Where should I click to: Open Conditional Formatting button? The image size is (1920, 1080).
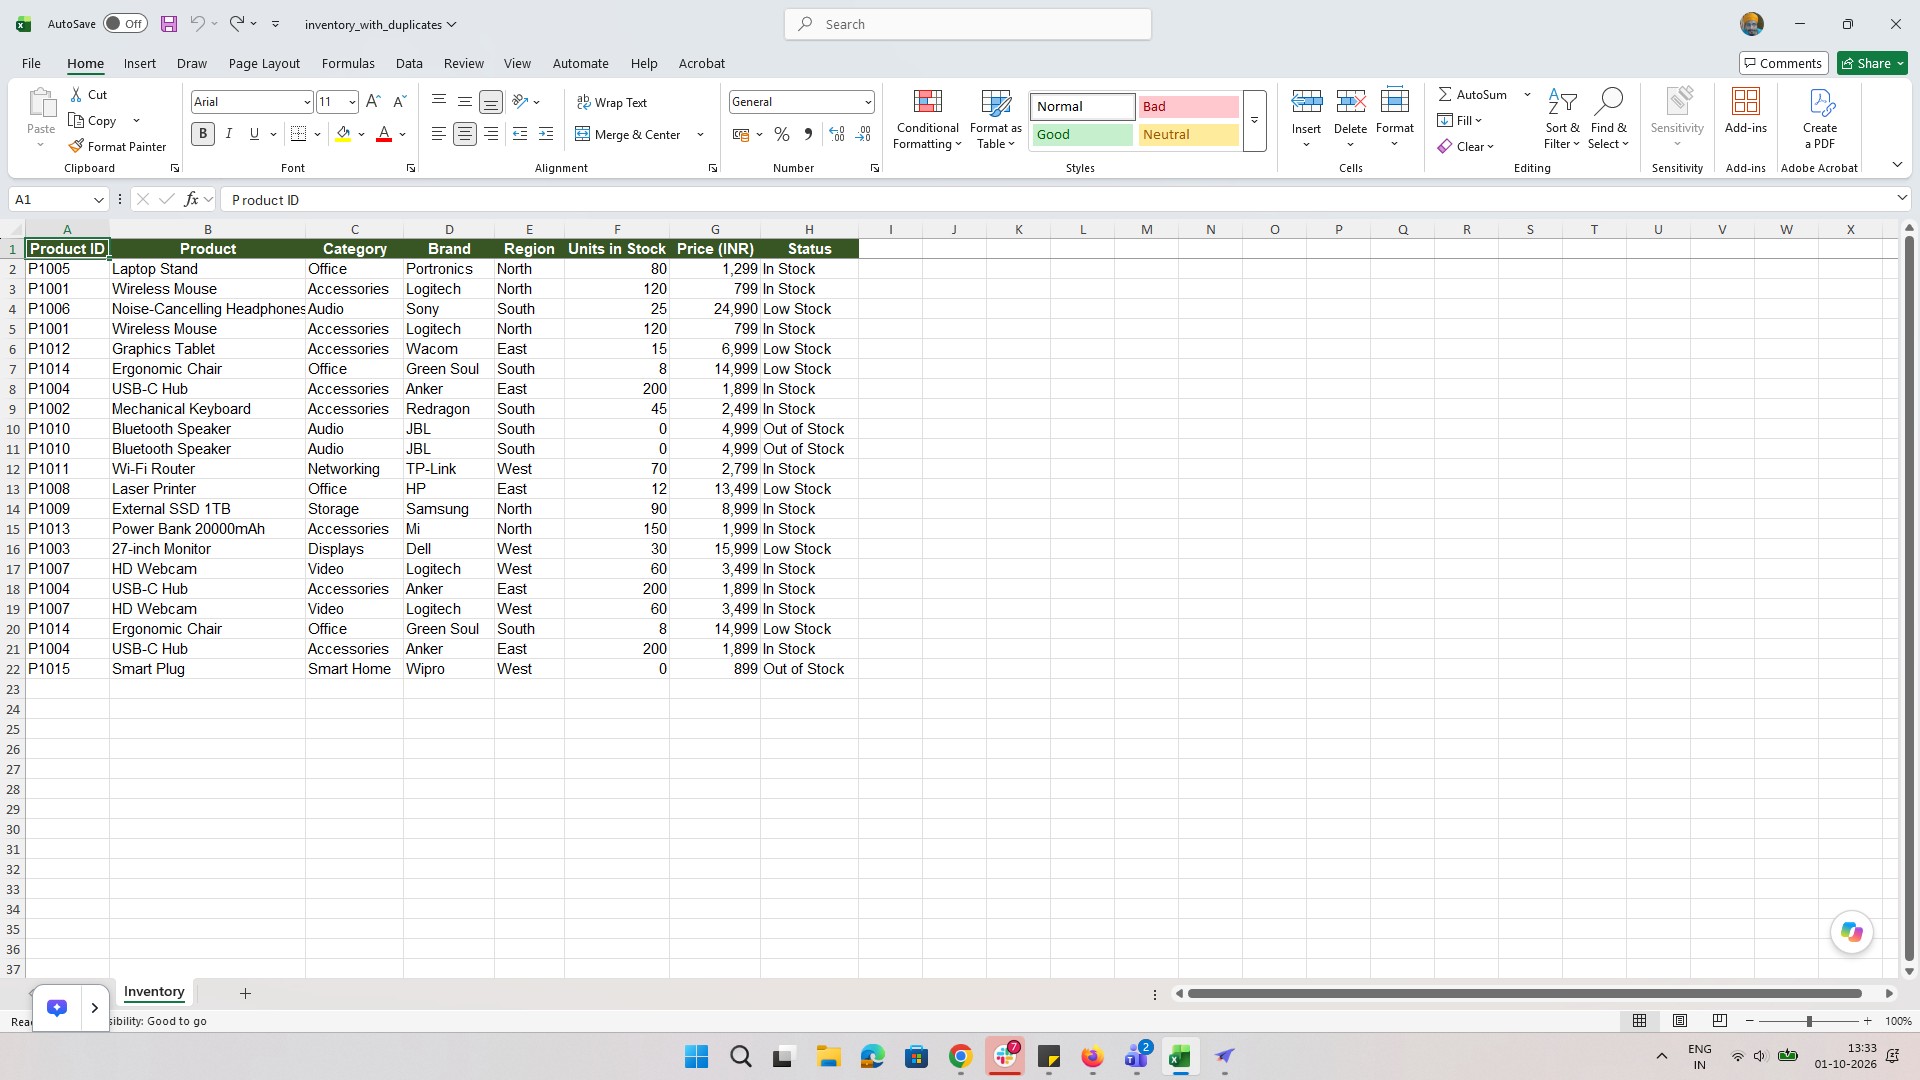pos(927,119)
